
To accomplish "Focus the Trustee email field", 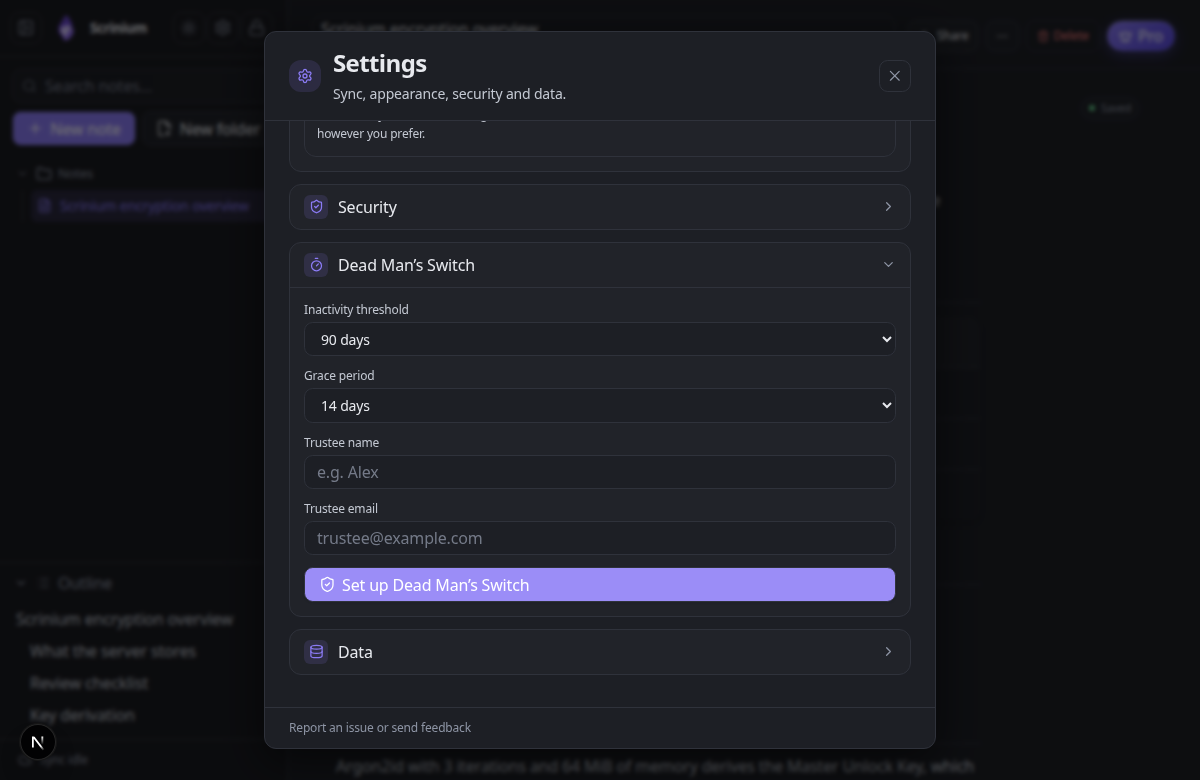I will [x=600, y=538].
